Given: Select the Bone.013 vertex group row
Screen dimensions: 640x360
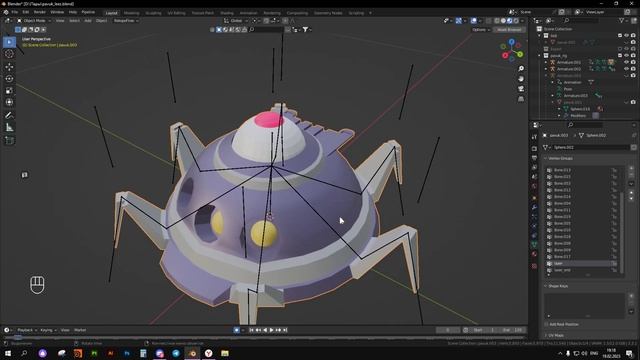Looking at the screenshot, I should point(582,170).
